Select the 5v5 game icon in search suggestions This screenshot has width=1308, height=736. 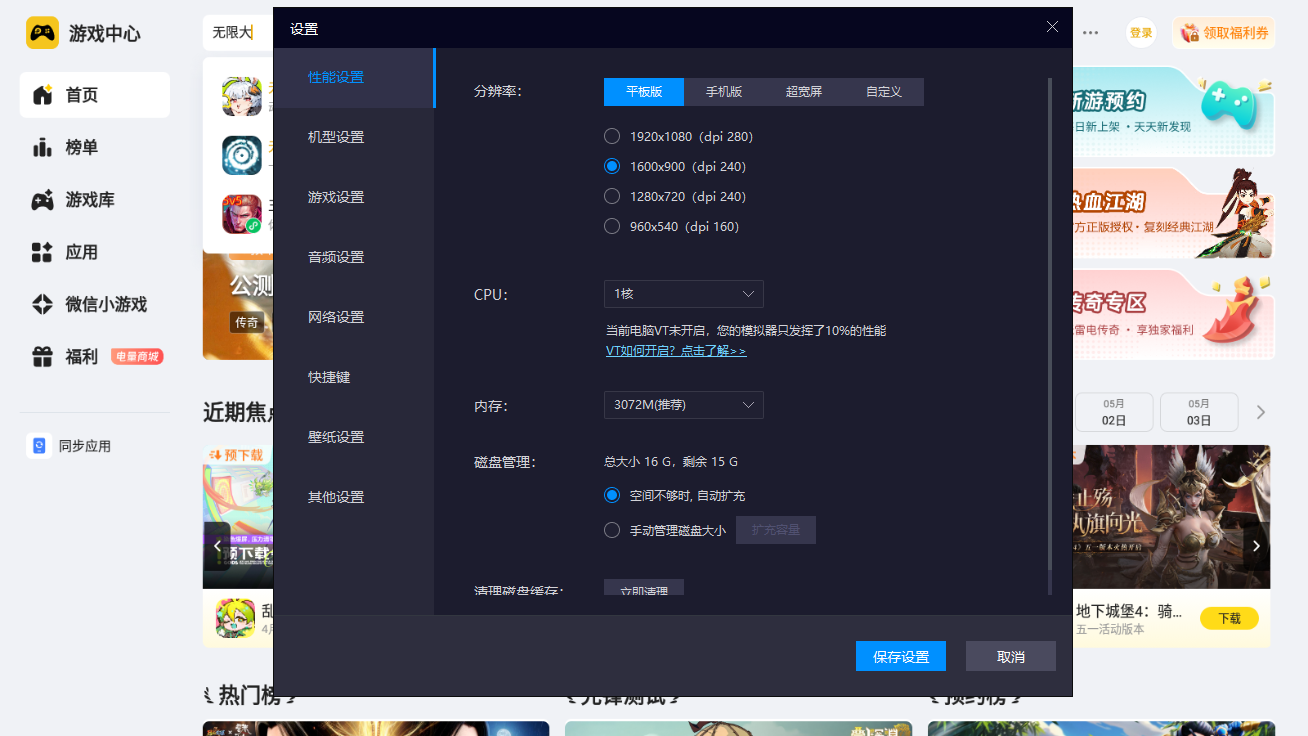coord(241,214)
